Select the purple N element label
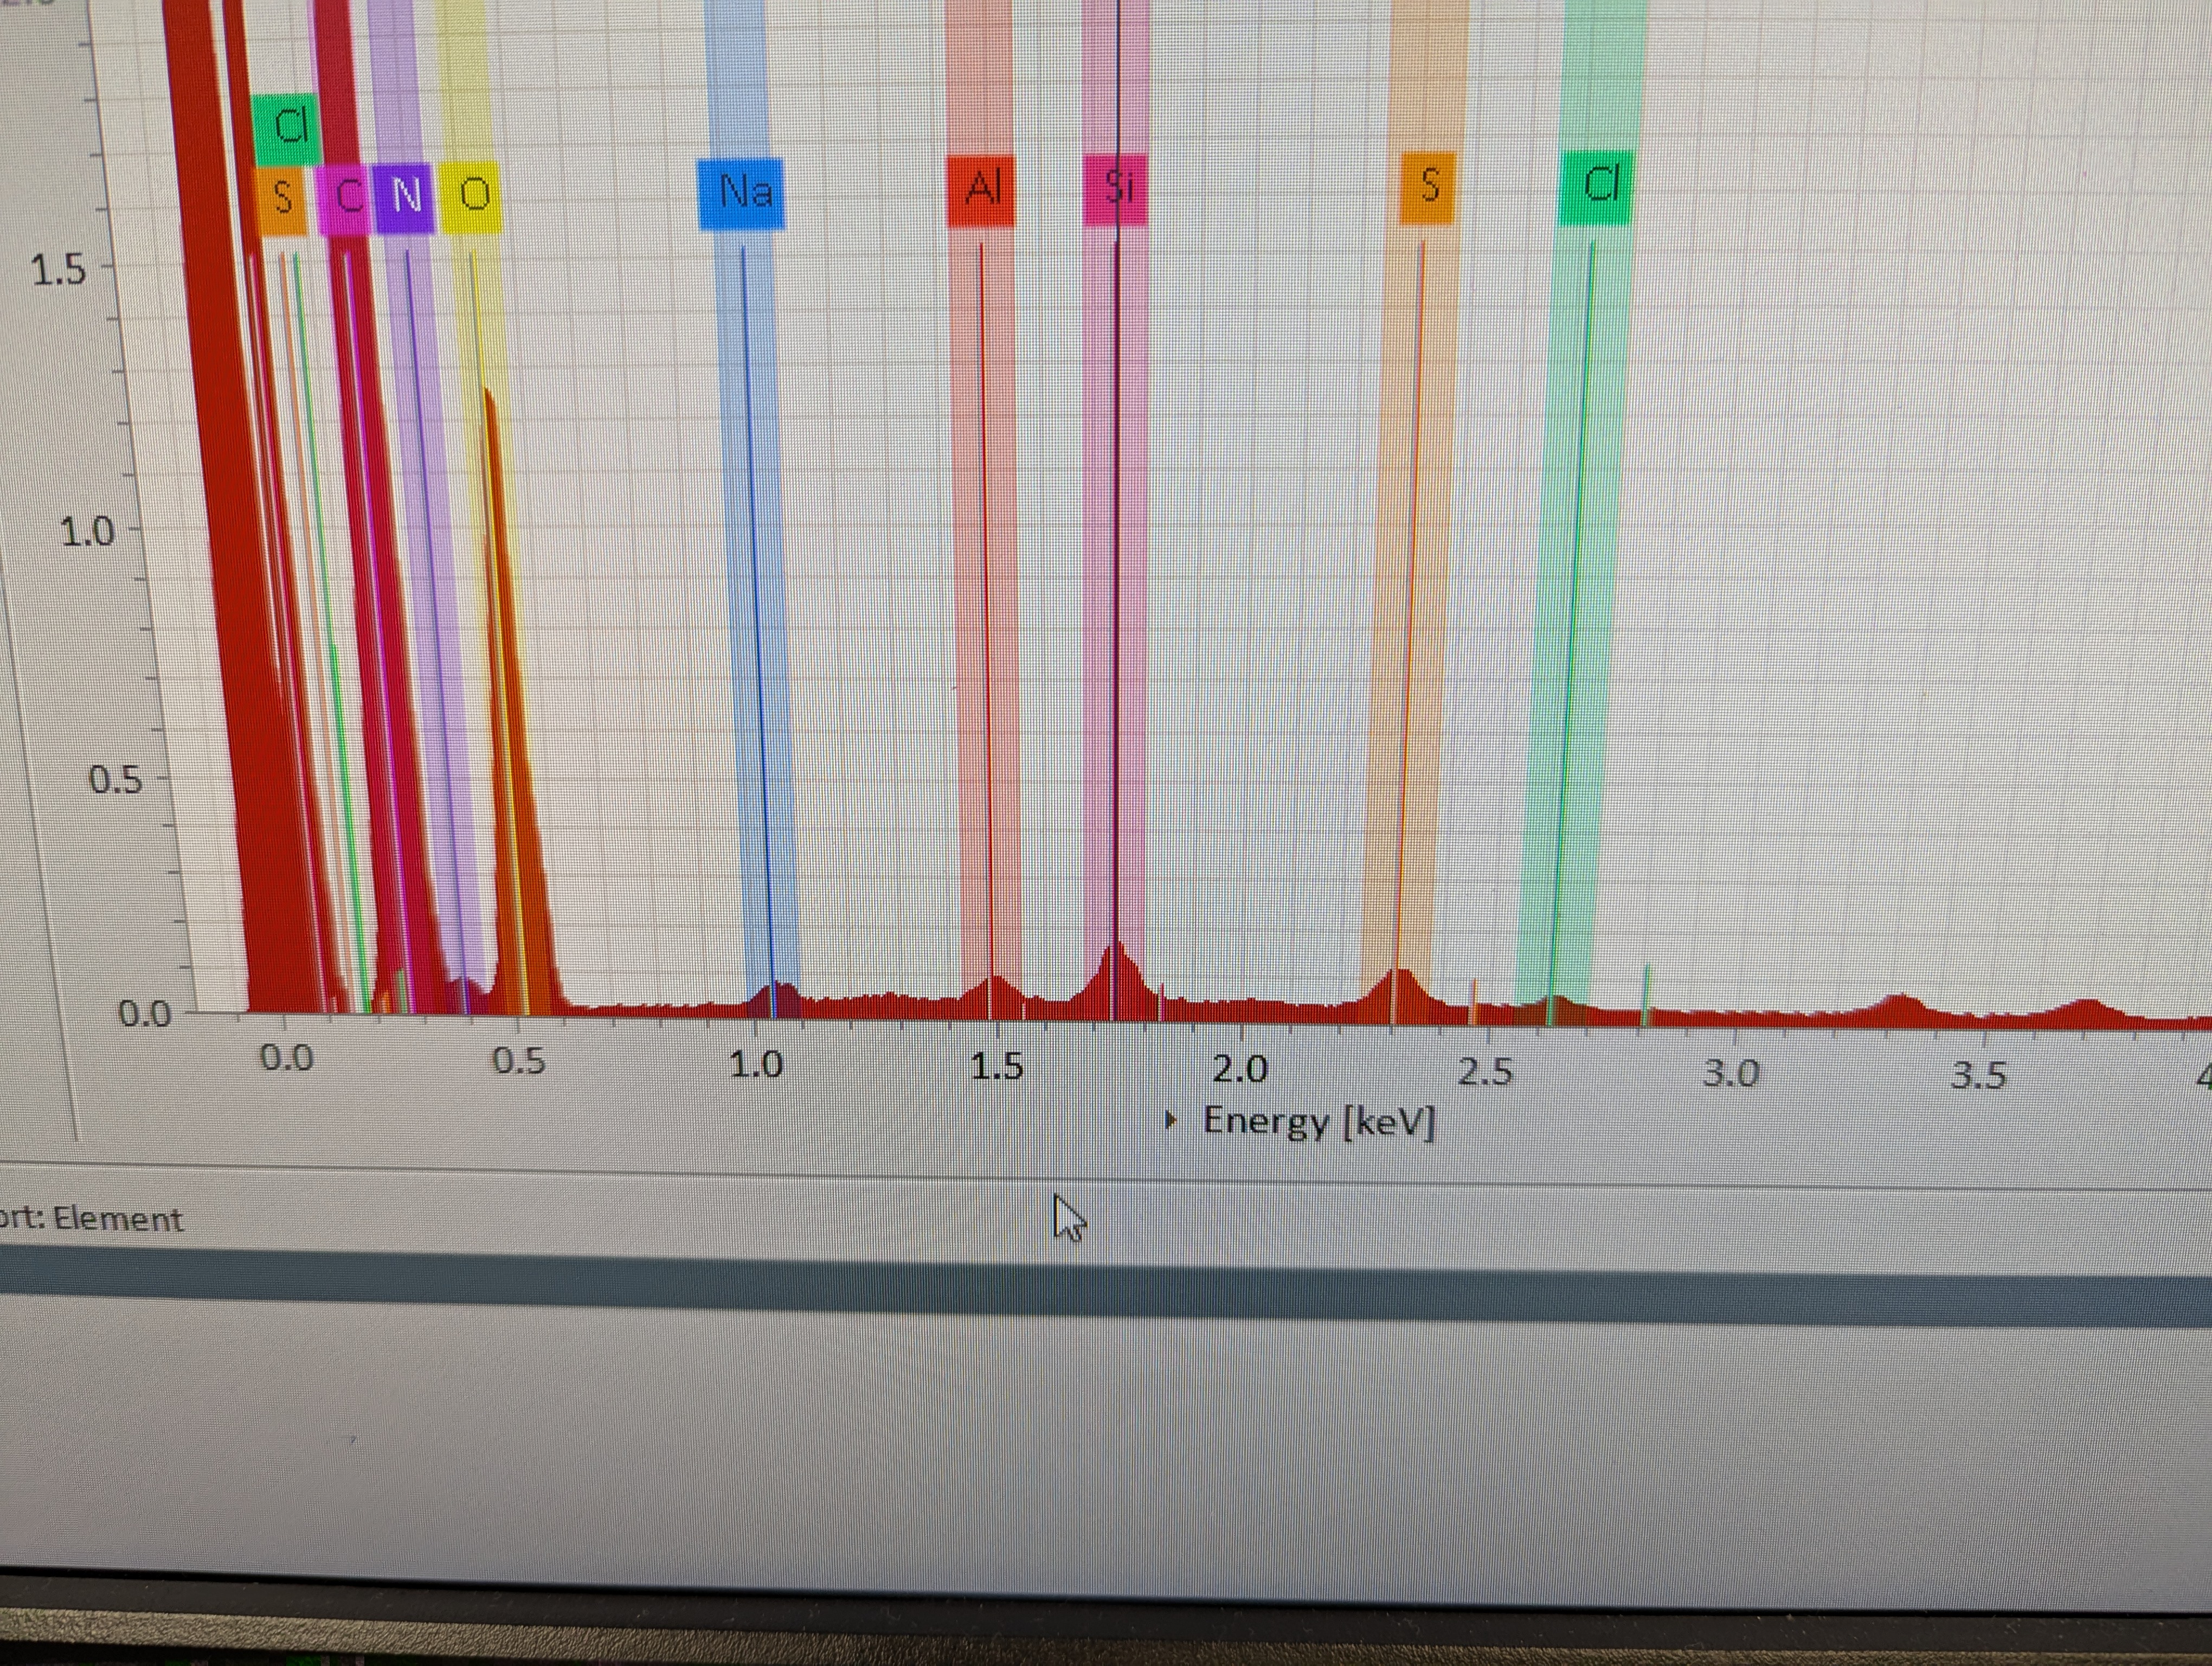The width and height of the screenshot is (2212, 1666). tap(405, 198)
